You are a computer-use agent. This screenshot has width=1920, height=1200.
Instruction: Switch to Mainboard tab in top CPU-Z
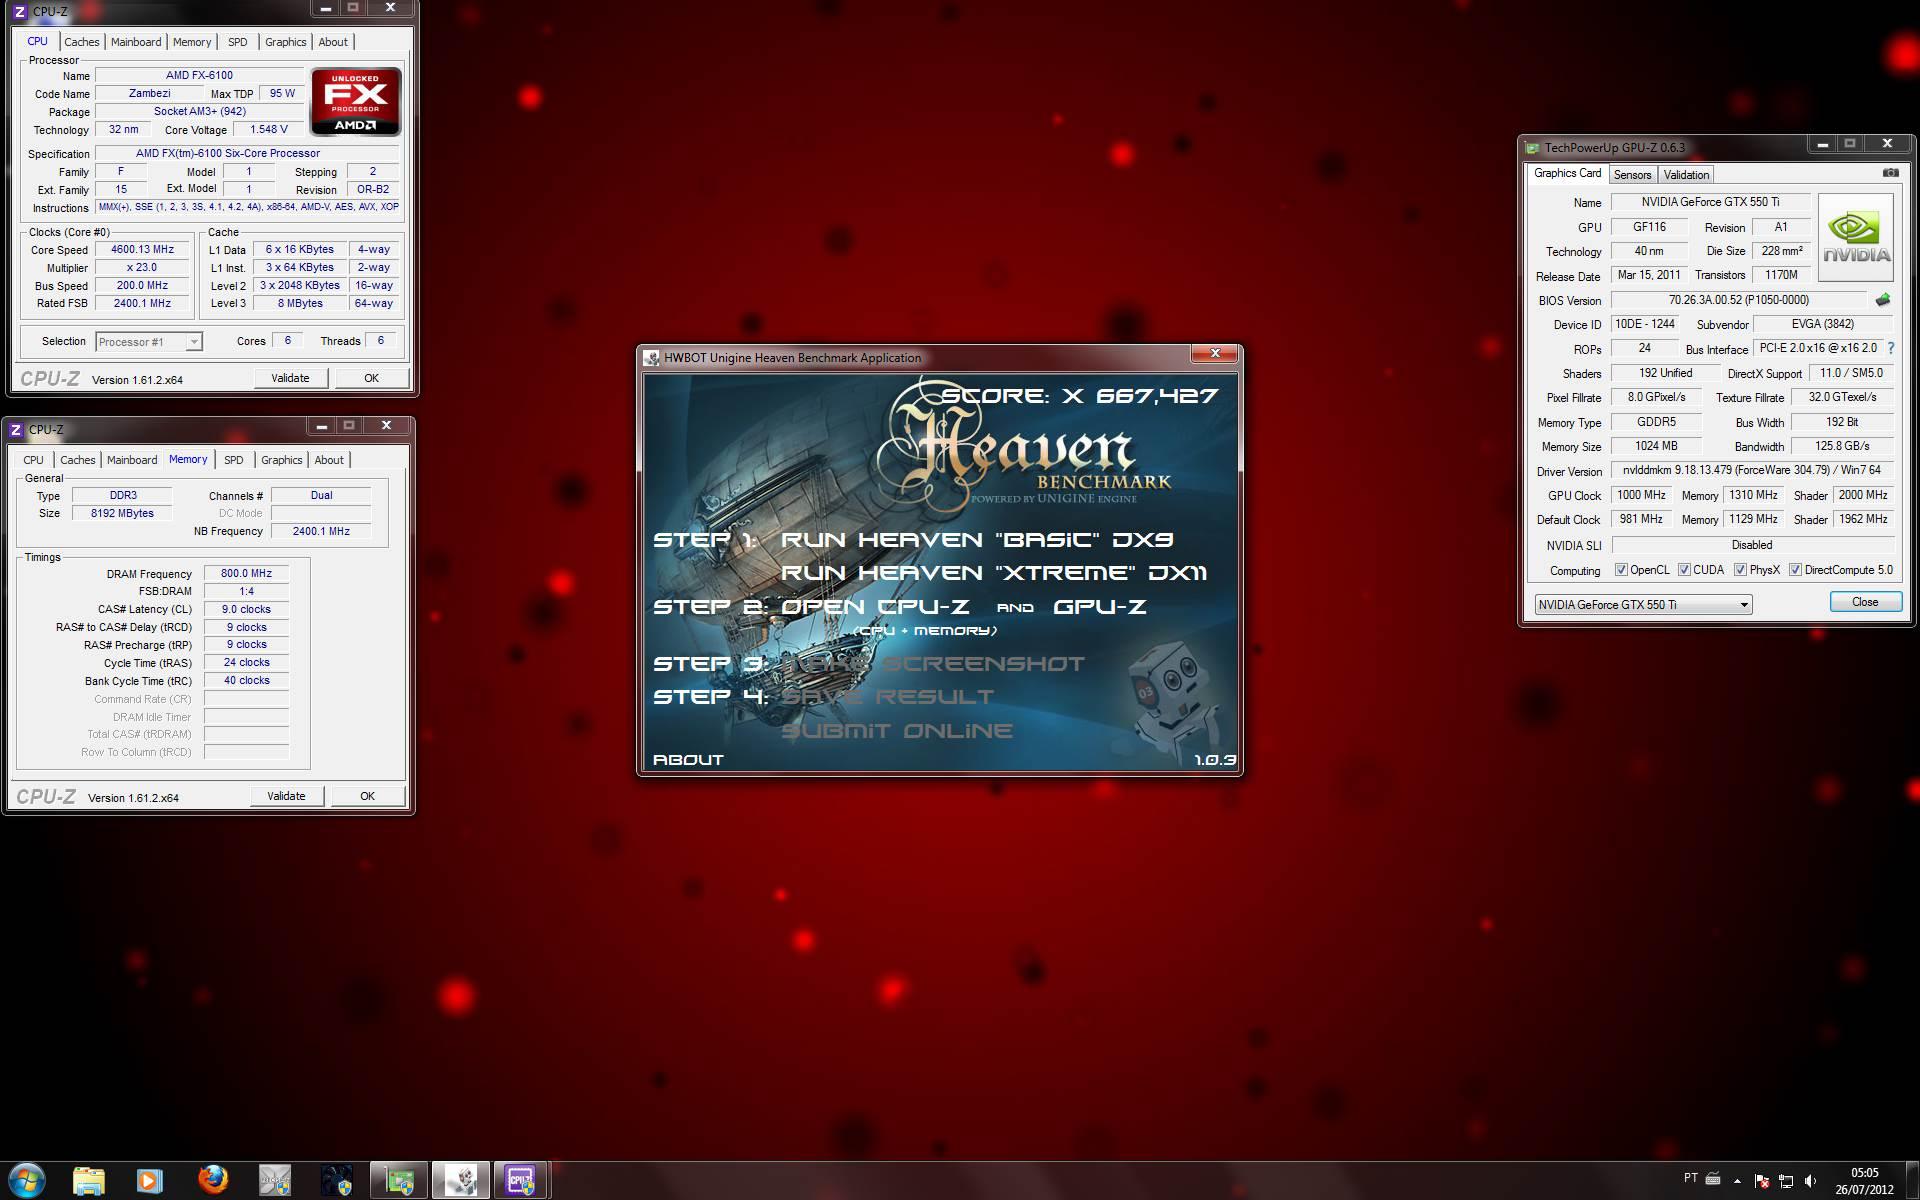(136, 42)
